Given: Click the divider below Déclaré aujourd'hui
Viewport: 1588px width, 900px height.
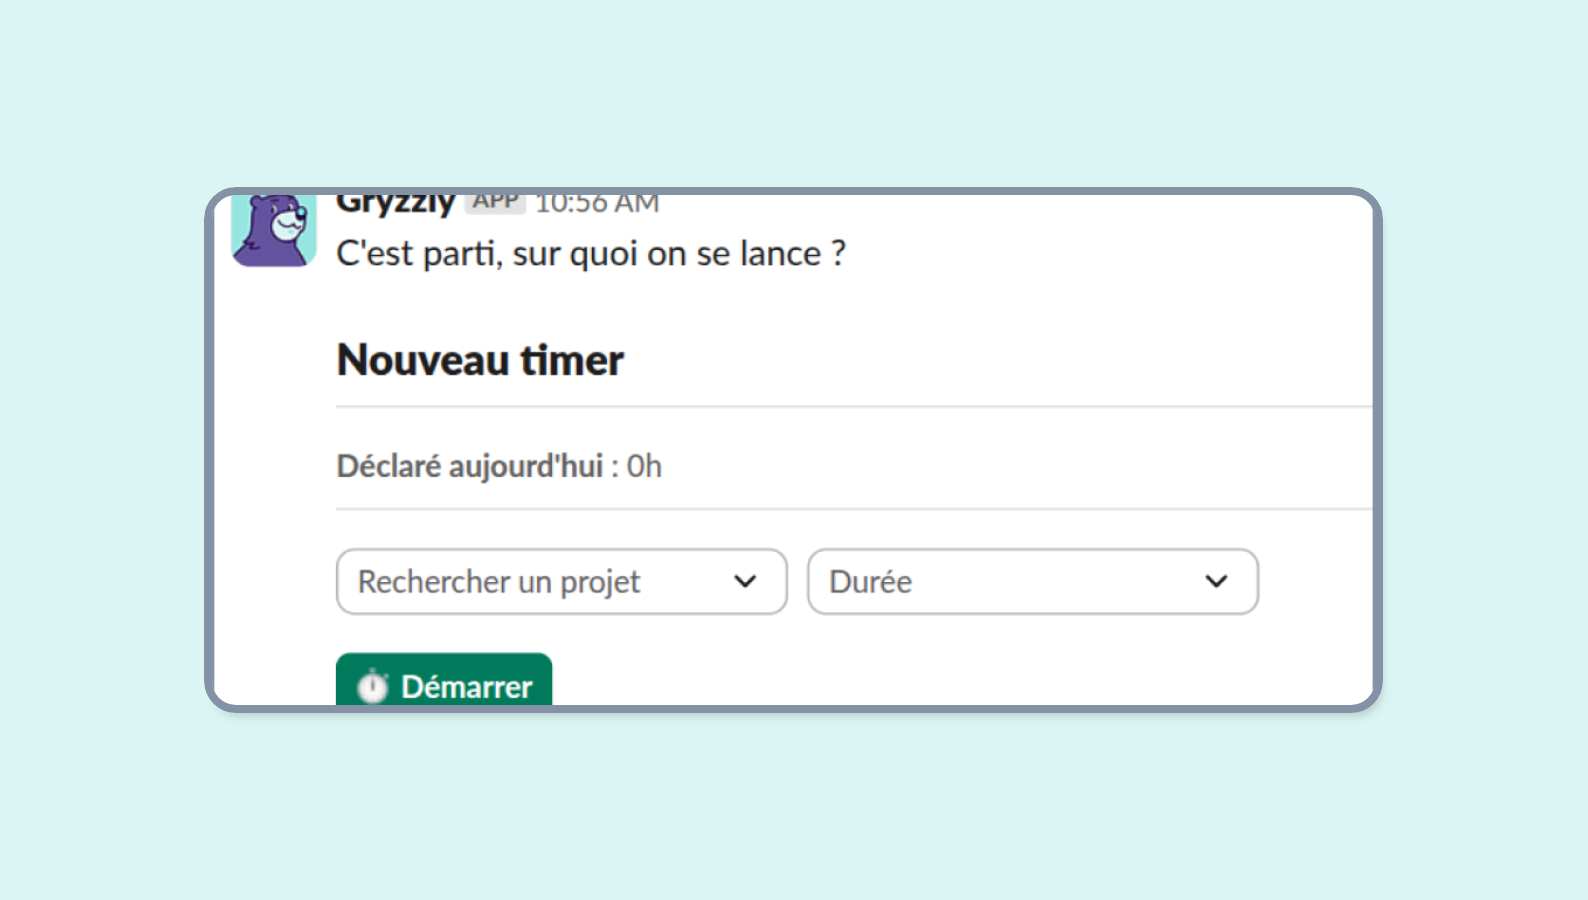Looking at the screenshot, I should tap(854, 509).
